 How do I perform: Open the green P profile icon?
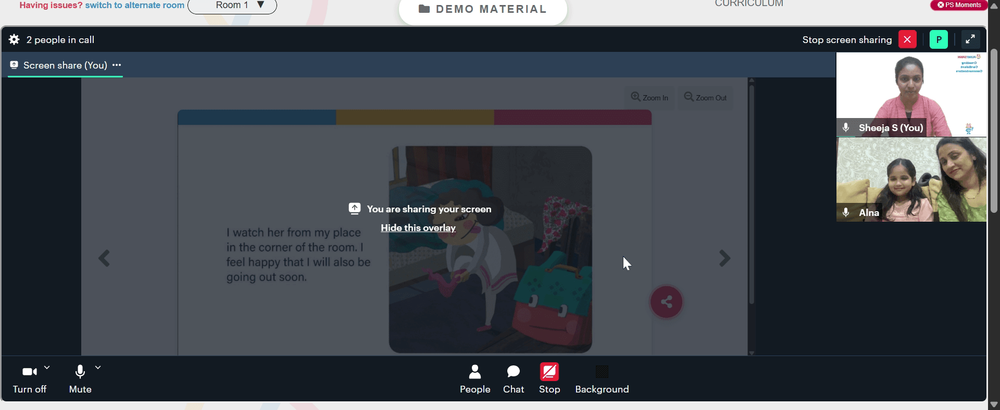938,40
